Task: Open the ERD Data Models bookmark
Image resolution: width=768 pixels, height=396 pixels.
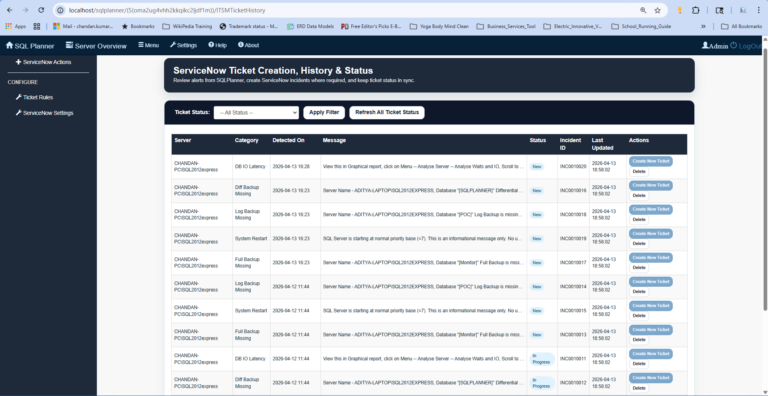Action: (311, 26)
